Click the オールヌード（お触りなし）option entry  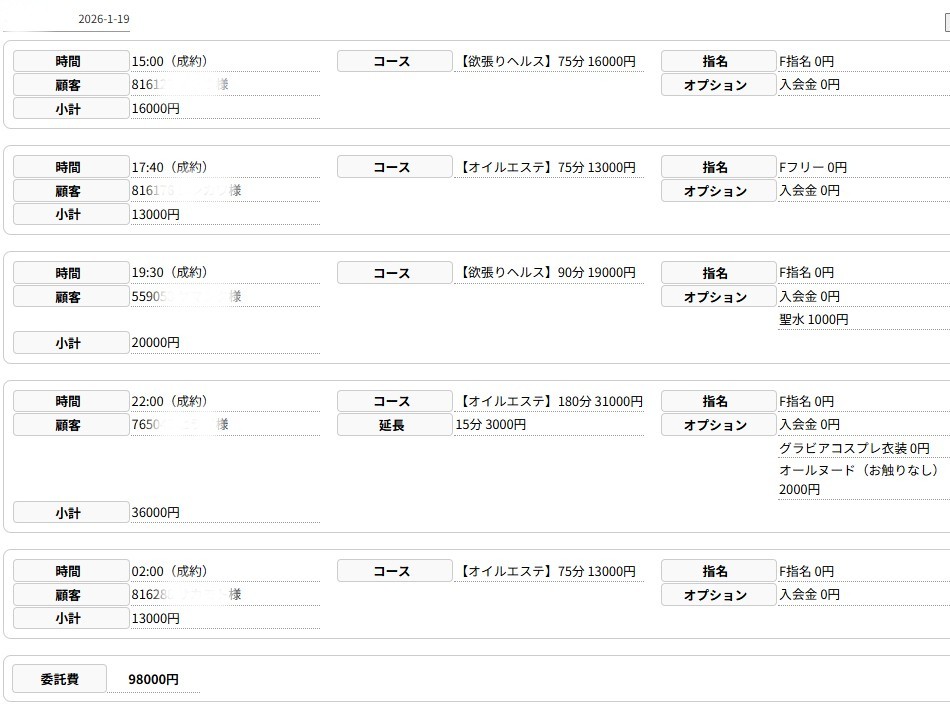click(x=859, y=470)
